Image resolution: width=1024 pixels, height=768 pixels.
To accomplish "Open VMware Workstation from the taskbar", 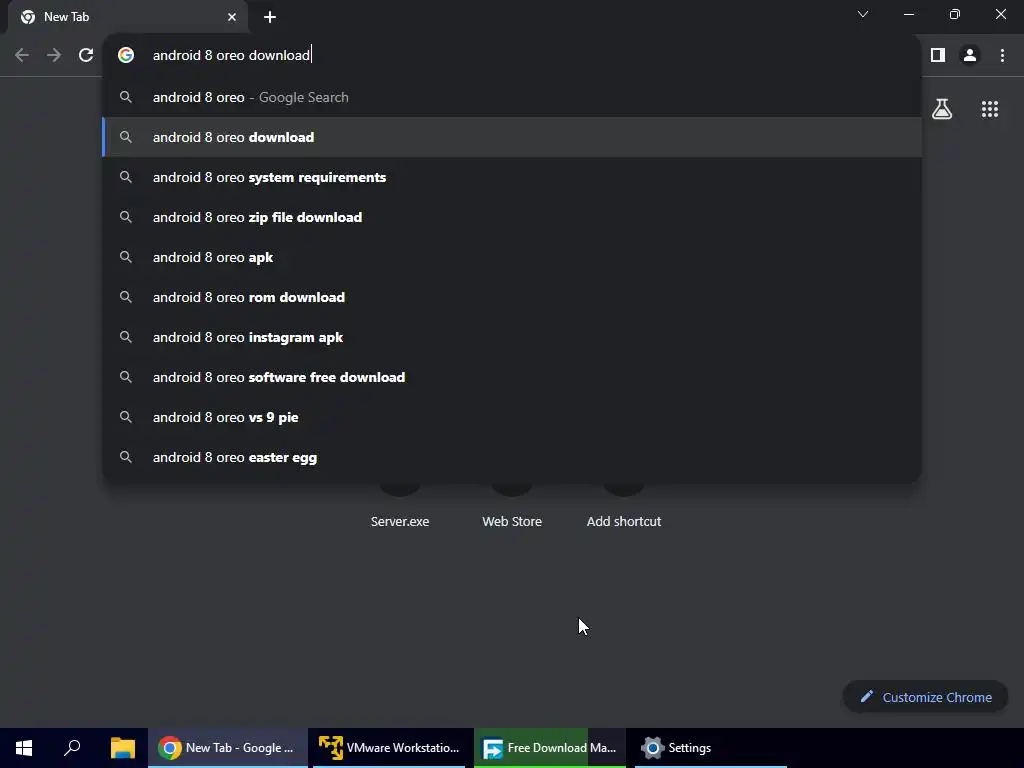I will point(390,748).
